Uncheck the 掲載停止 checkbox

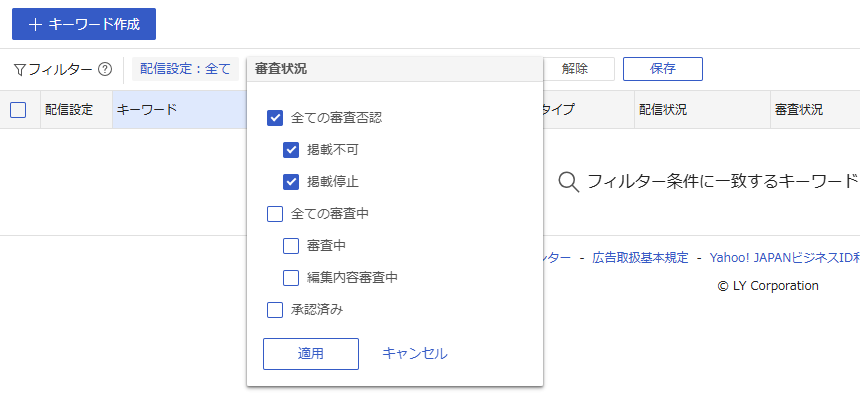(x=291, y=182)
